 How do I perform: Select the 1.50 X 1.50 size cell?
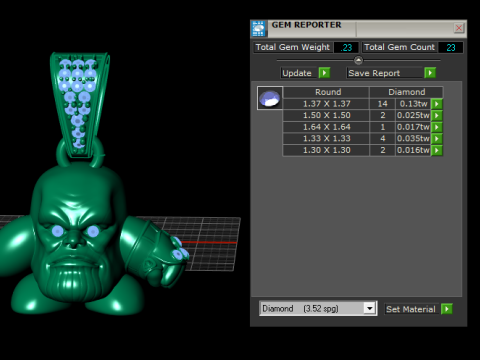[x=326, y=116]
